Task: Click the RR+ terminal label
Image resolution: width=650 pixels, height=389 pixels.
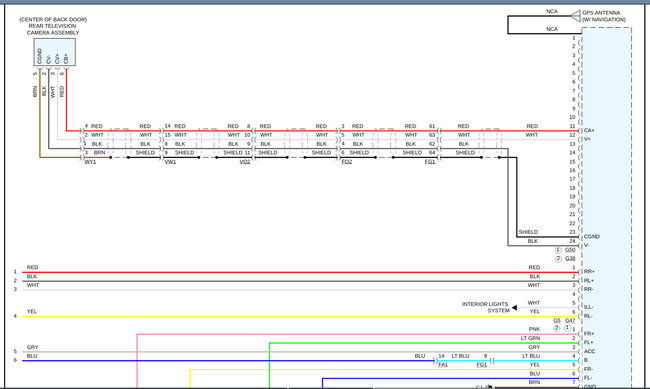Action: [x=589, y=272]
